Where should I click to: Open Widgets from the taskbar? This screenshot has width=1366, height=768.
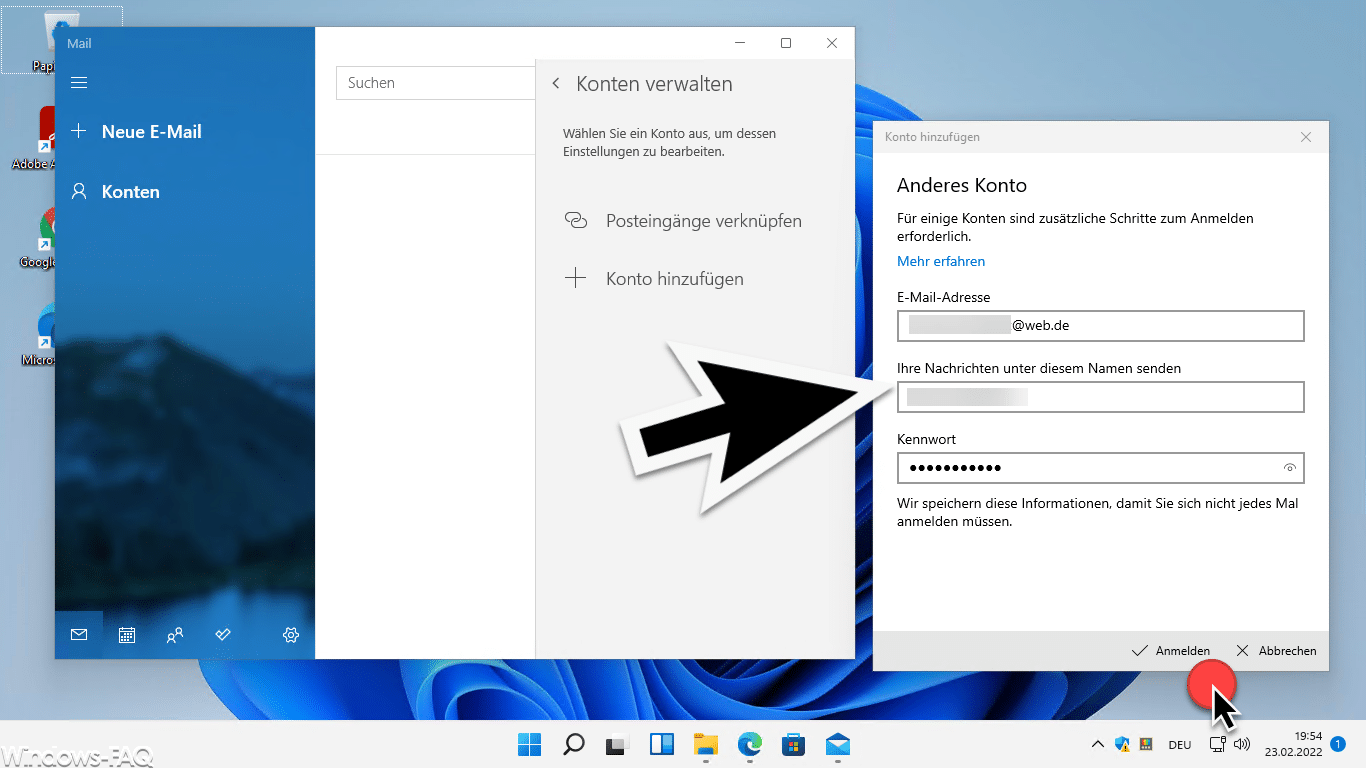point(662,744)
